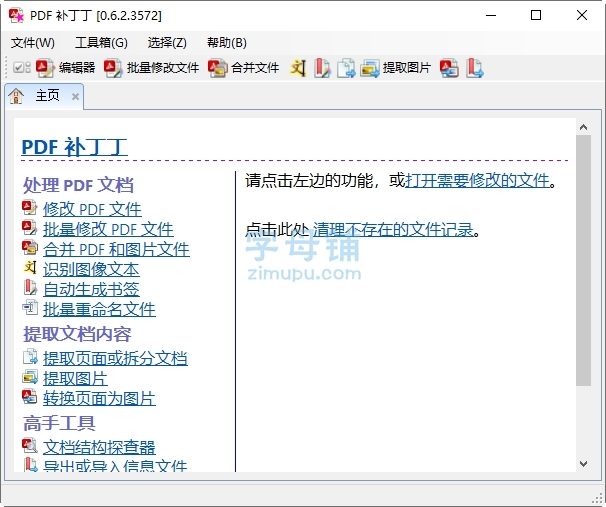The image size is (606, 507).
Task: Open the 工具箱(G) menu
Action: point(101,43)
